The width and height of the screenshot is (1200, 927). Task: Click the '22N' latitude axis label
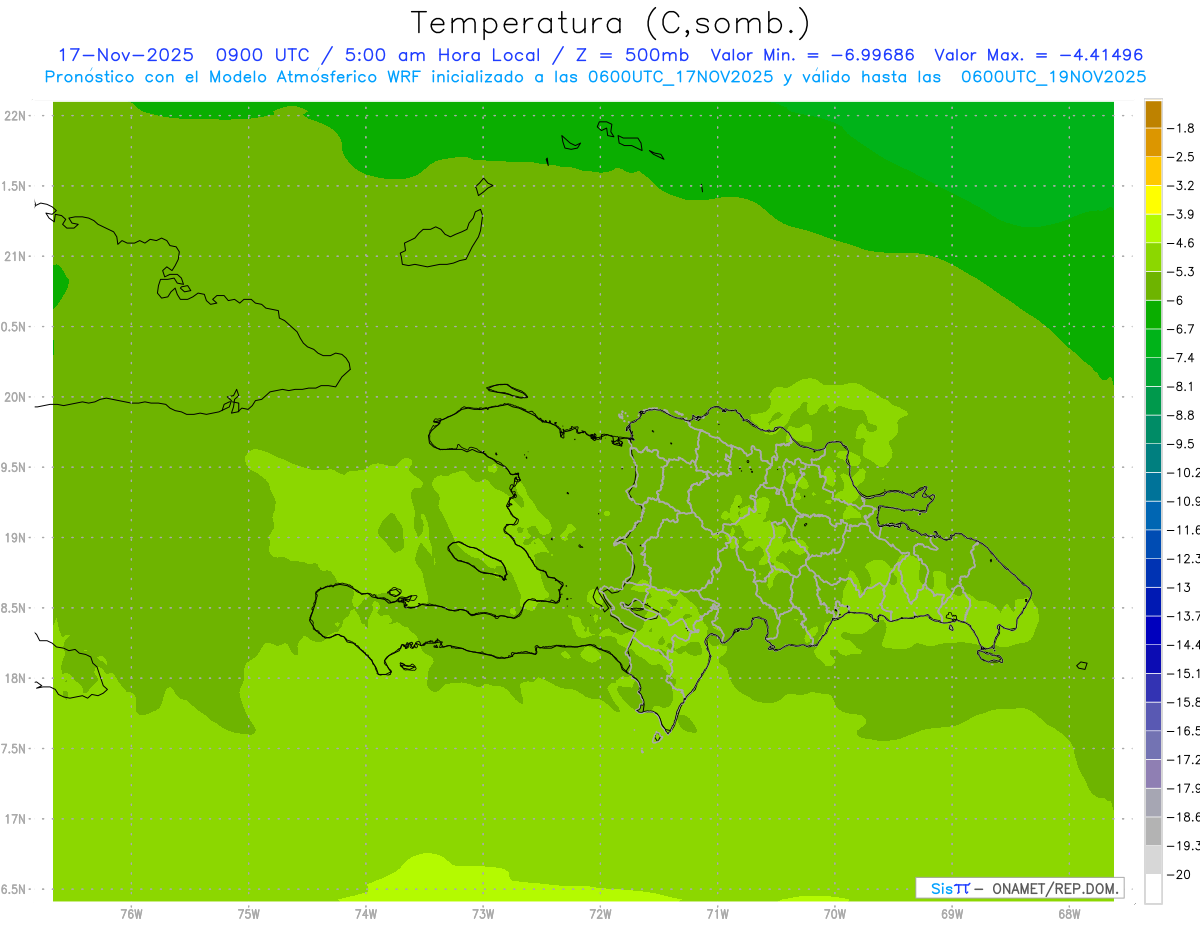click(14, 116)
